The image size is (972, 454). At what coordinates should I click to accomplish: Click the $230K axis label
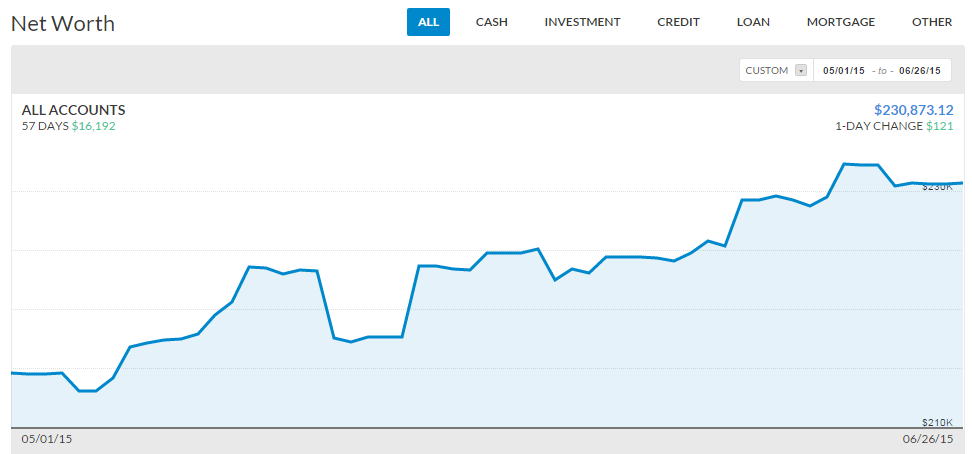coord(937,186)
